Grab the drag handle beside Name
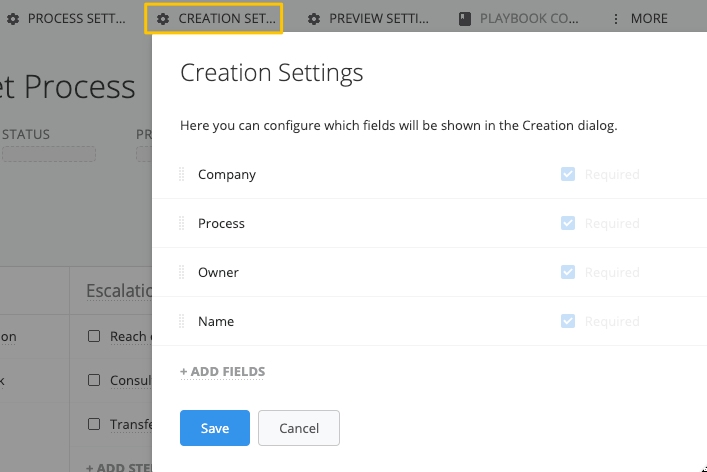This screenshot has width=707, height=472. 182,321
